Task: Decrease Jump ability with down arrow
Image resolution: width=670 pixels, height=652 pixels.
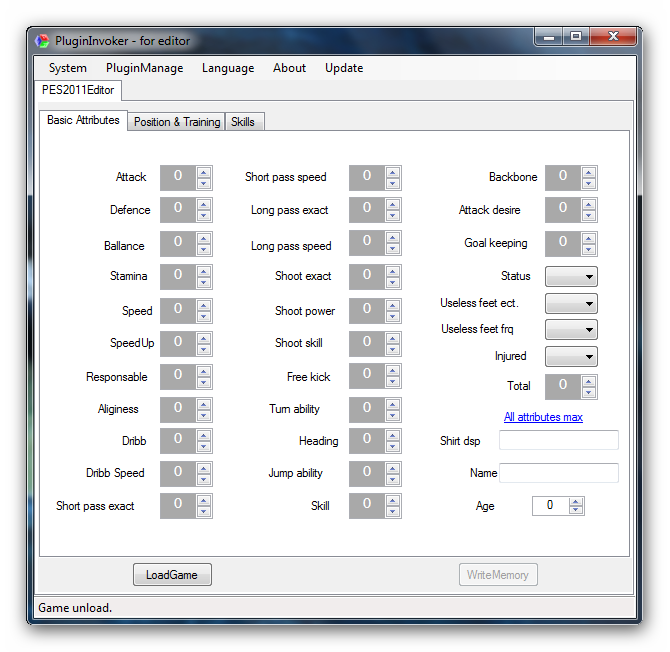Action: 393,479
